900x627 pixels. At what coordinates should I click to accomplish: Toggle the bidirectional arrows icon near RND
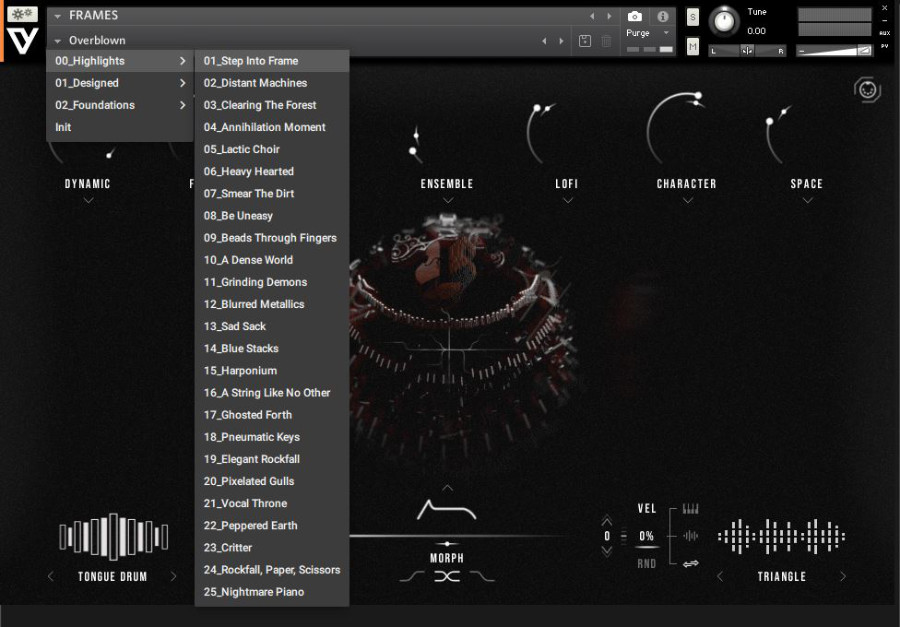[x=690, y=564]
